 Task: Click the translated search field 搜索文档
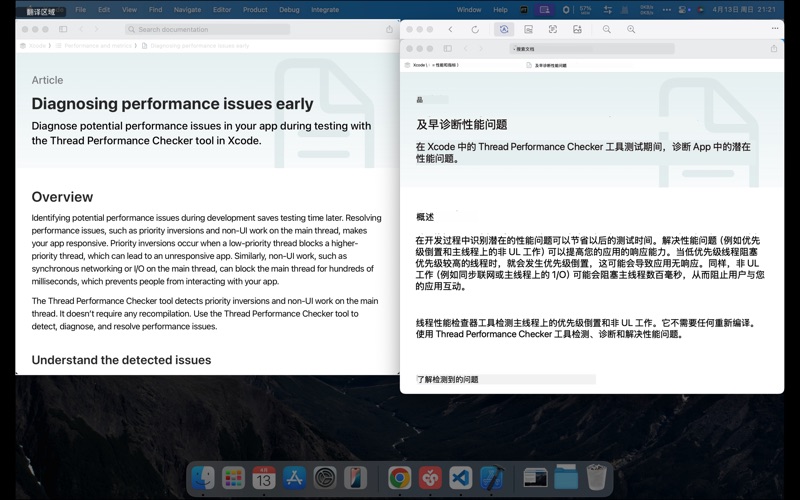(x=580, y=48)
